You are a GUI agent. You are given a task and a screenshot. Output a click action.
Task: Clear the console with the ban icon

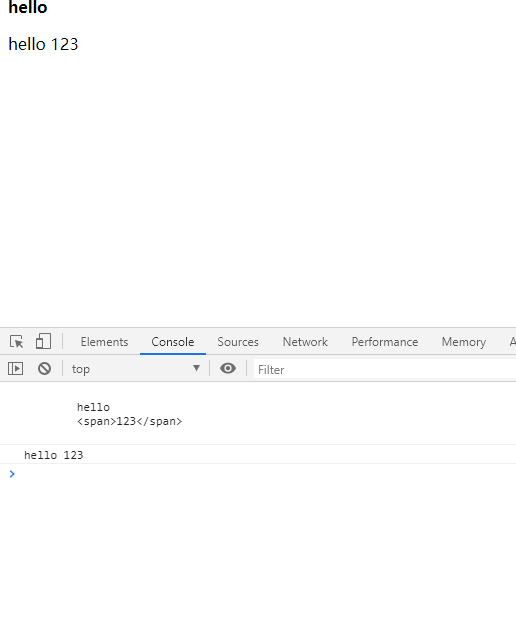[45, 369]
